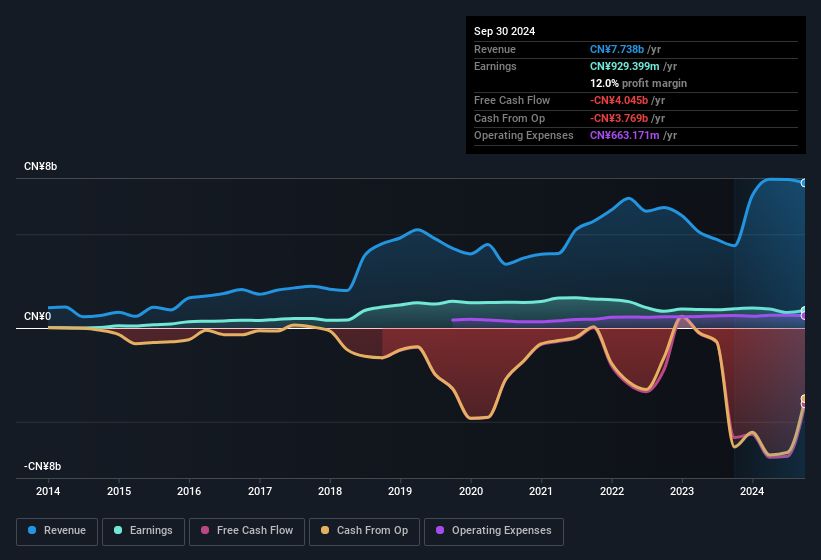821x560 pixels.
Task: Click the Operating Expenses tooltip label
Action: point(524,136)
